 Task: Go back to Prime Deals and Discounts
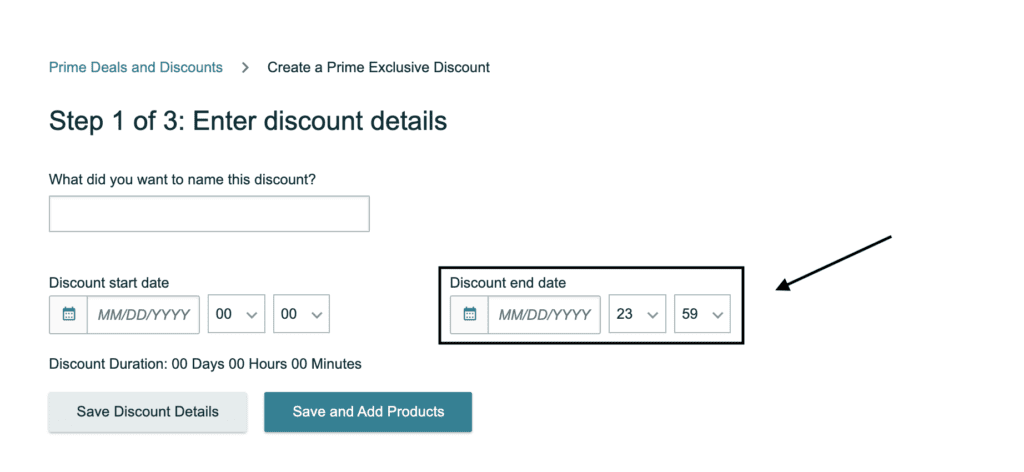pos(136,67)
